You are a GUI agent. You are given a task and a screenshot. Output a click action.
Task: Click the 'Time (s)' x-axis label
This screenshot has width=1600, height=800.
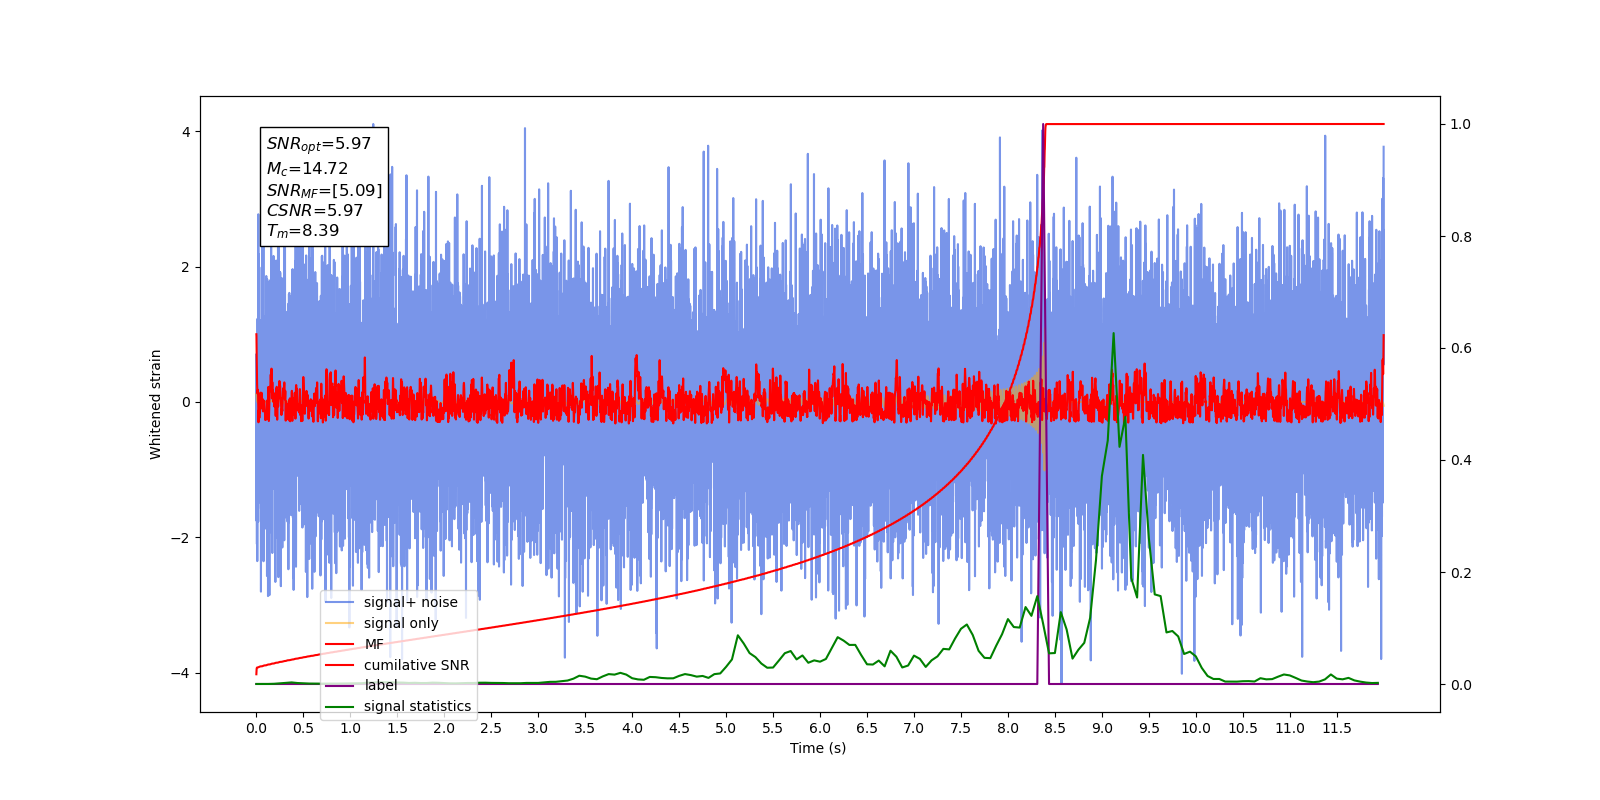click(x=818, y=748)
